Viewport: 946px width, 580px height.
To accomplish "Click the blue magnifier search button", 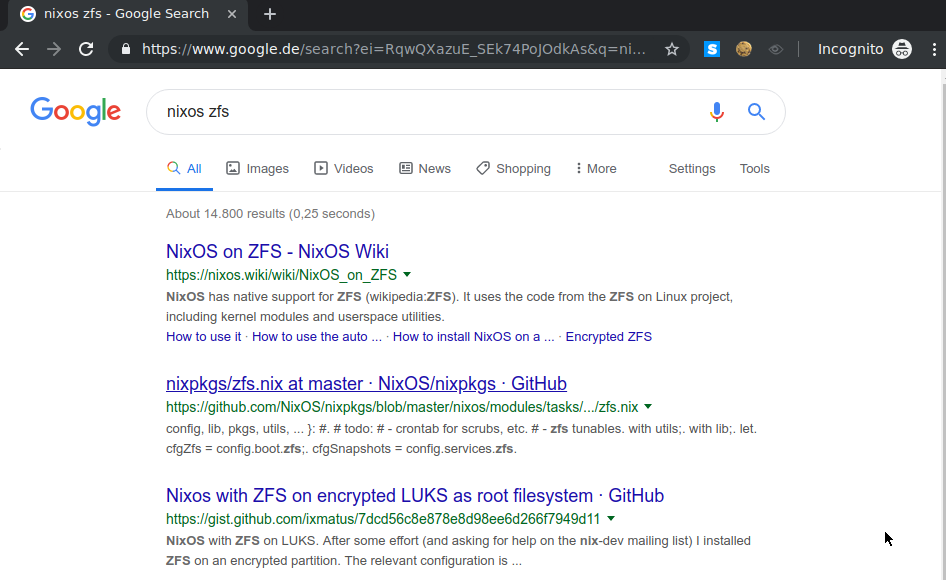I will coord(757,112).
